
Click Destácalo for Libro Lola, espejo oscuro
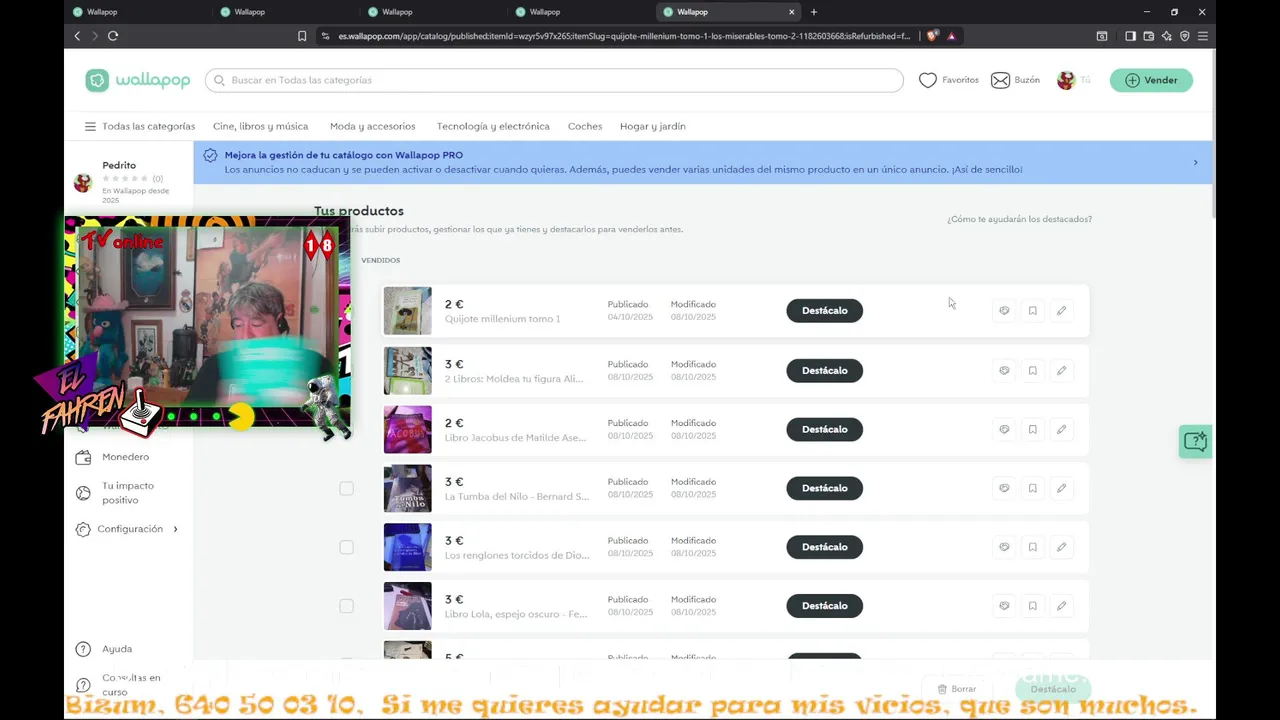pos(824,606)
